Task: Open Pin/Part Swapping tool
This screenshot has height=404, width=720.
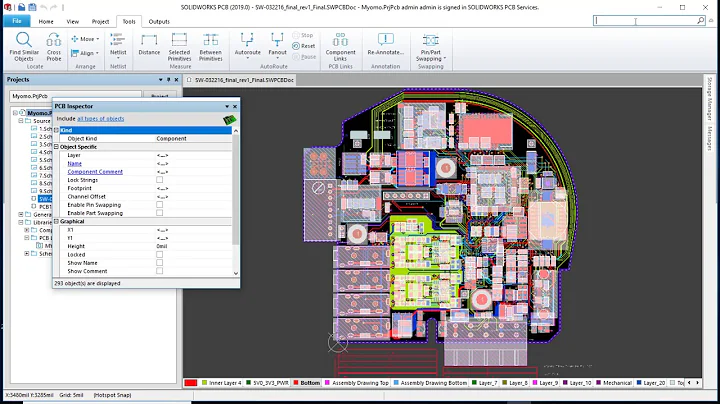Action: click(430, 46)
